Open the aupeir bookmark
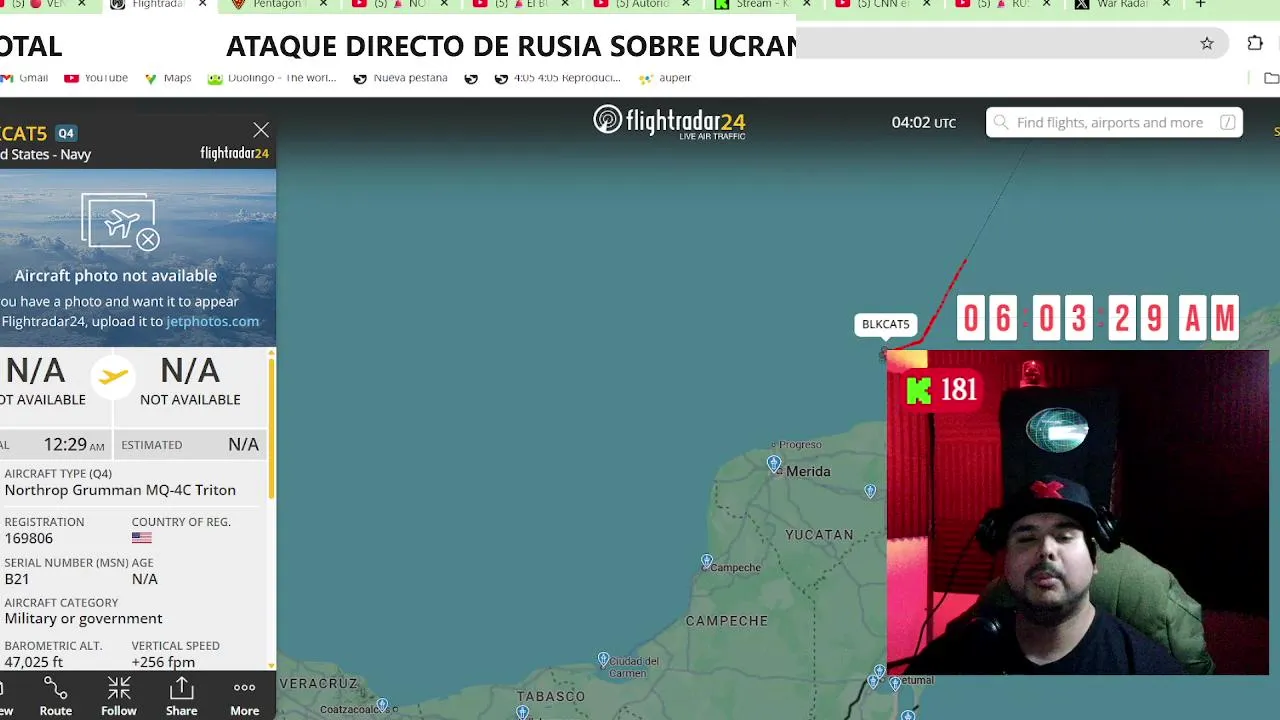Screen dimensions: 1280x720 coord(665,78)
